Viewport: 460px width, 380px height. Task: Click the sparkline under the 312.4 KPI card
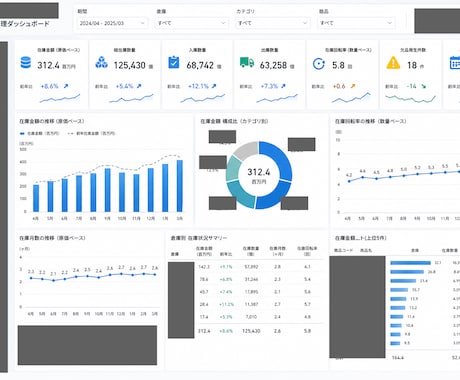(x=60, y=98)
